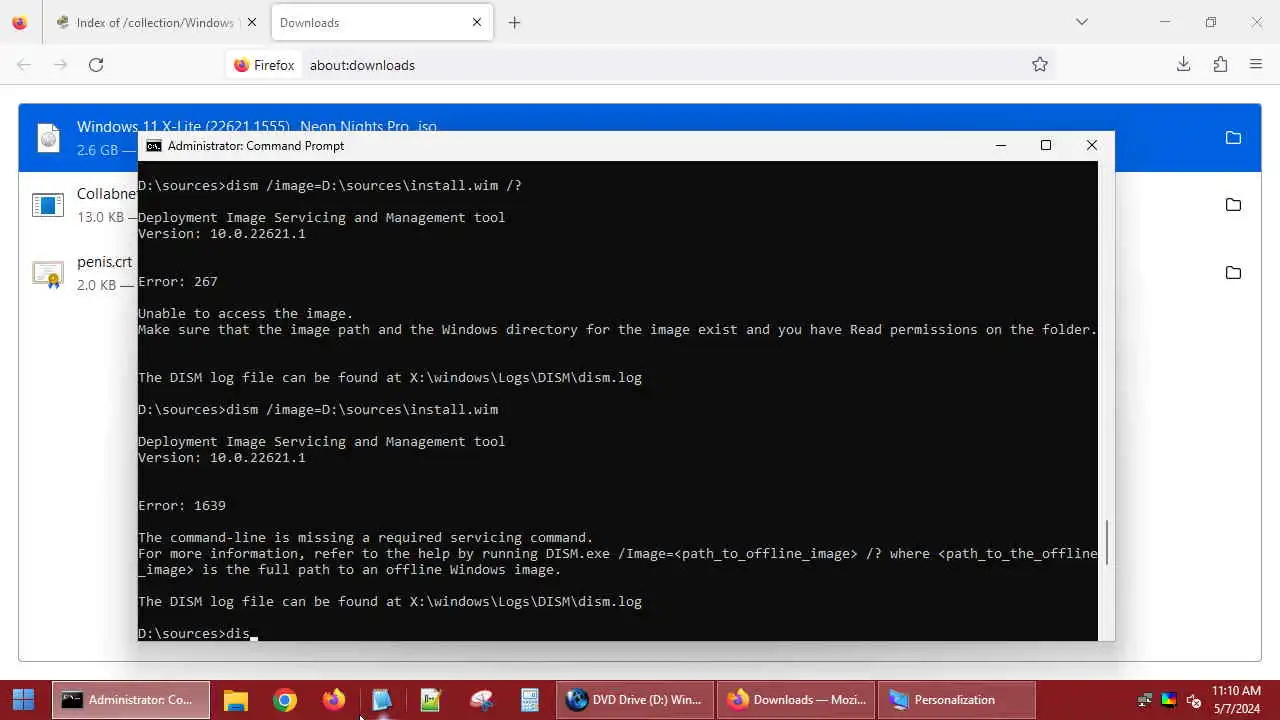Open the Calculator taskbar icon
Viewport: 1280px width, 720px height.
tap(530, 700)
